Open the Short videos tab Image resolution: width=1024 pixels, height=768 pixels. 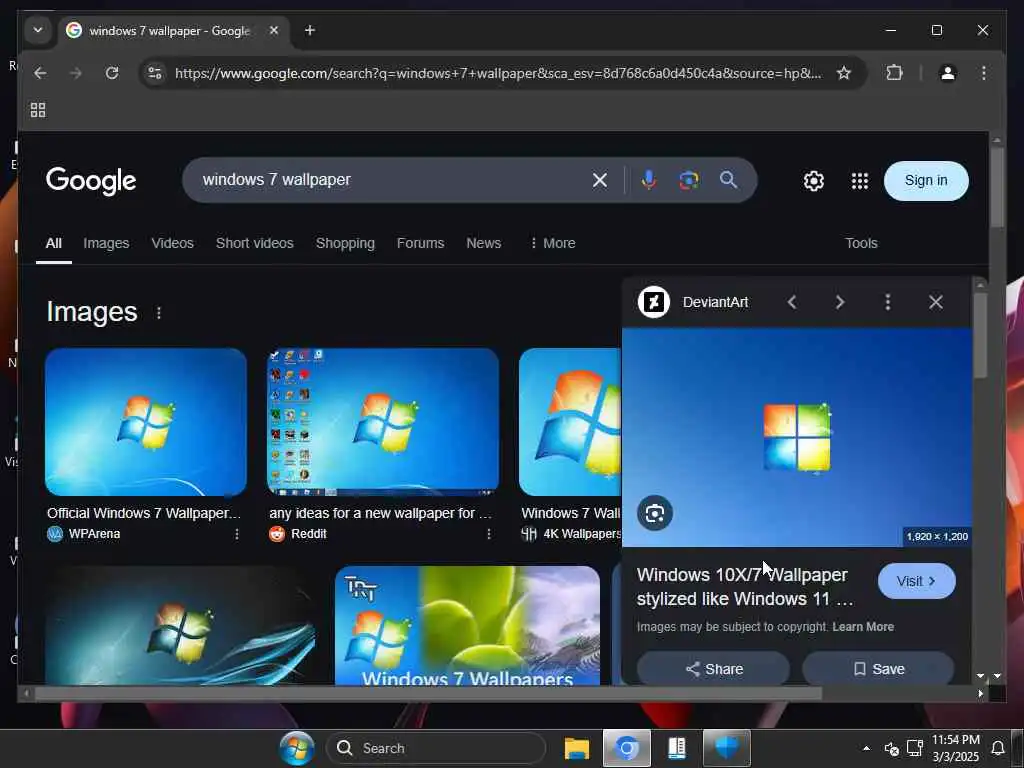click(x=255, y=243)
